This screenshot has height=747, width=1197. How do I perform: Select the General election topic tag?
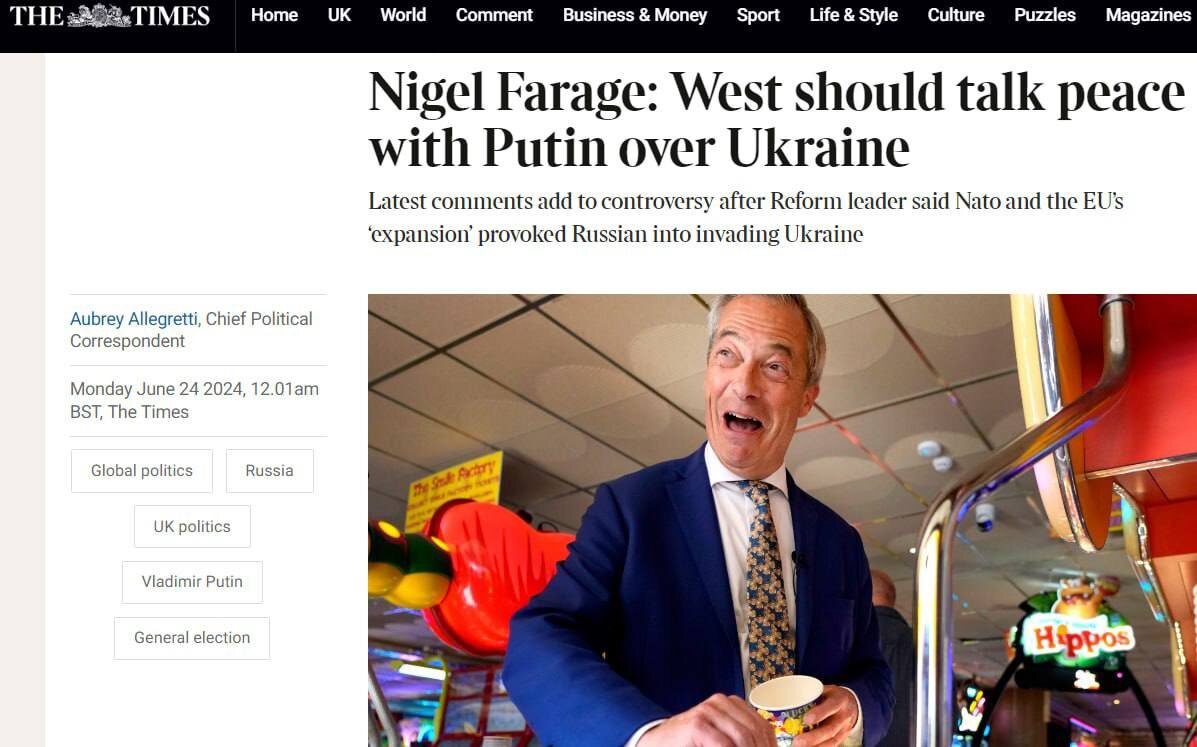point(192,638)
